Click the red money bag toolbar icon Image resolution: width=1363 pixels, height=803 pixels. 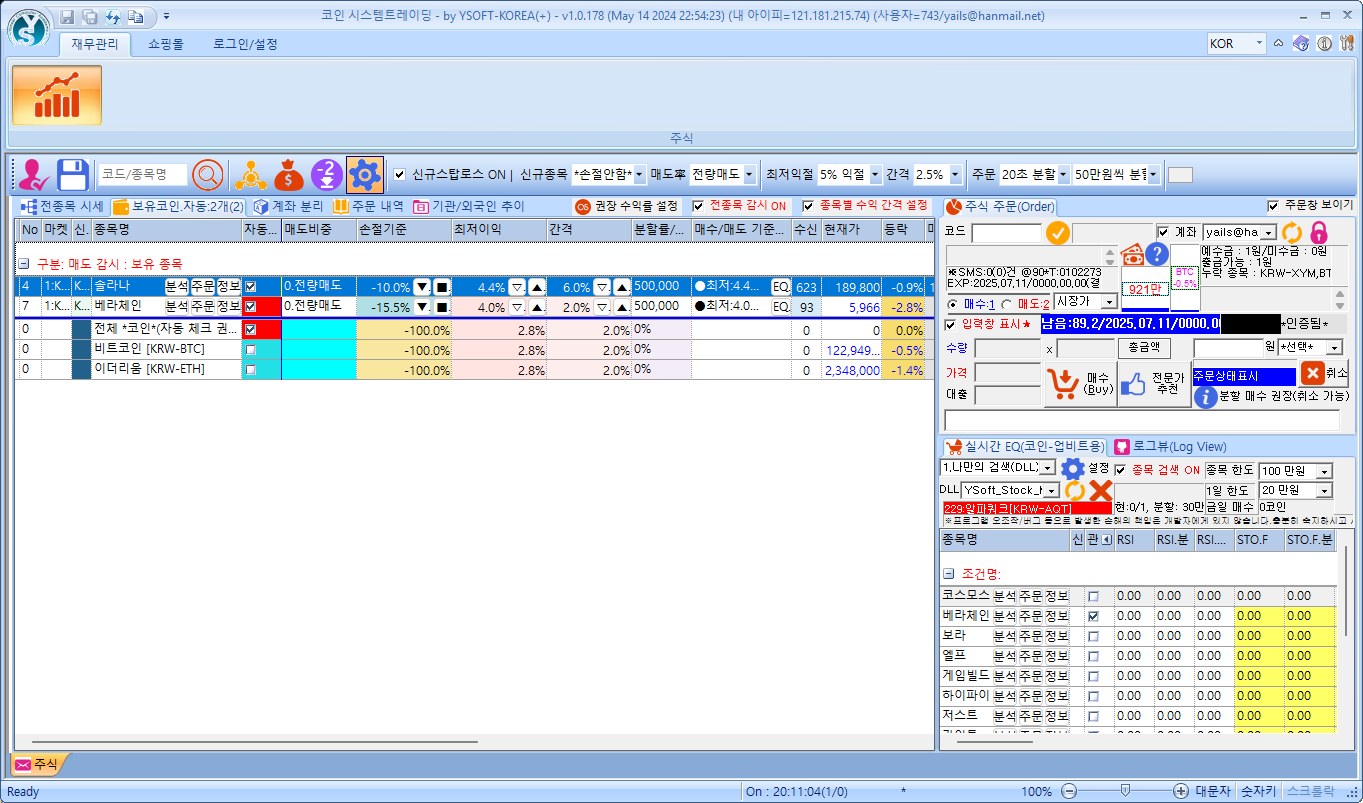point(288,175)
